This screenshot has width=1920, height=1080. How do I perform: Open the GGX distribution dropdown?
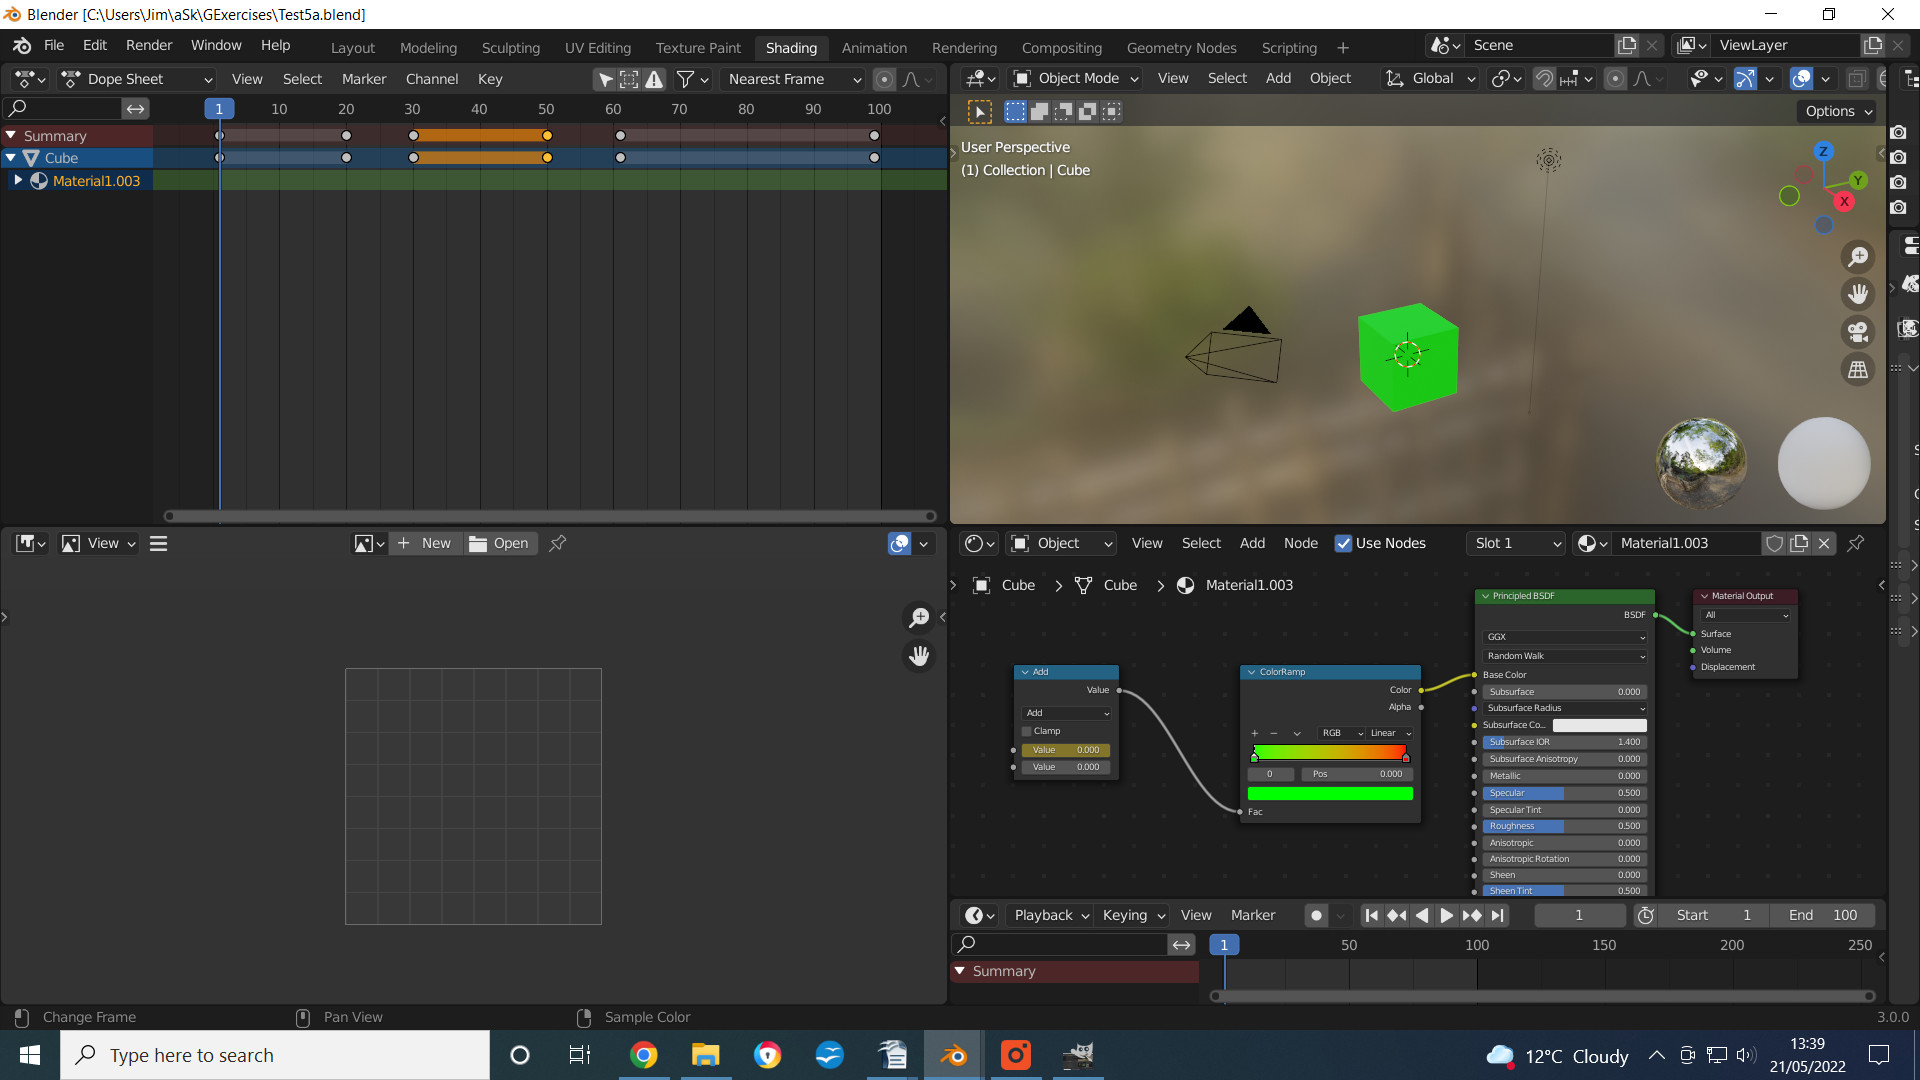pyautogui.click(x=1565, y=637)
